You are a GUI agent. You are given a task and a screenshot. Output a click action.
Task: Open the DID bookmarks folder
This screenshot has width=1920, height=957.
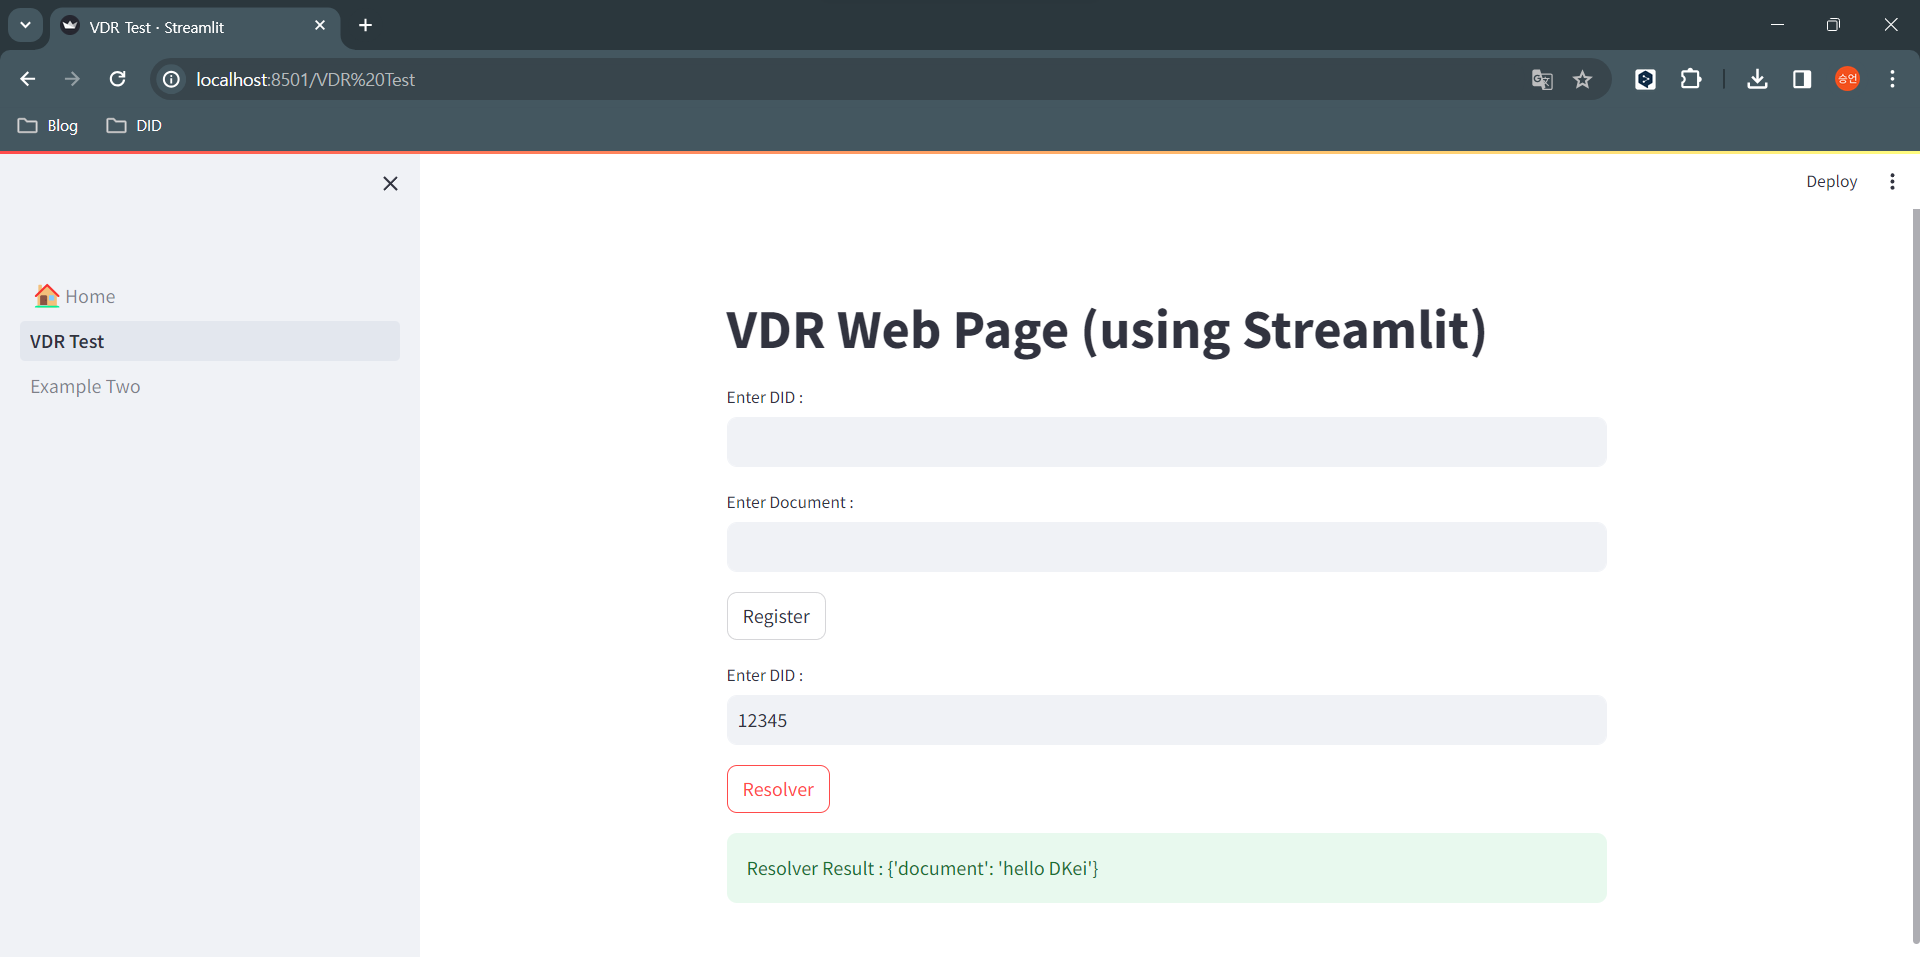(134, 125)
